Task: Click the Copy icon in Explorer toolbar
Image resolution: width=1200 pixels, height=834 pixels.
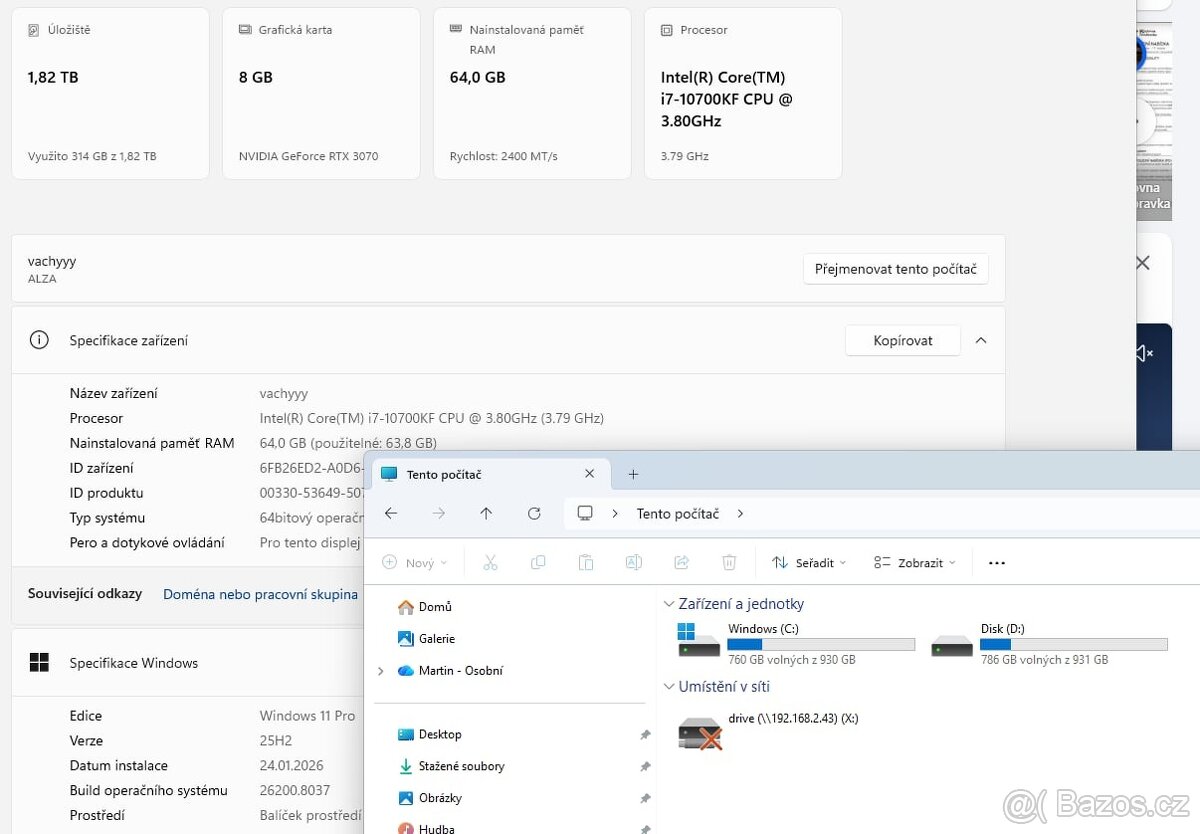Action: (538, 563)
